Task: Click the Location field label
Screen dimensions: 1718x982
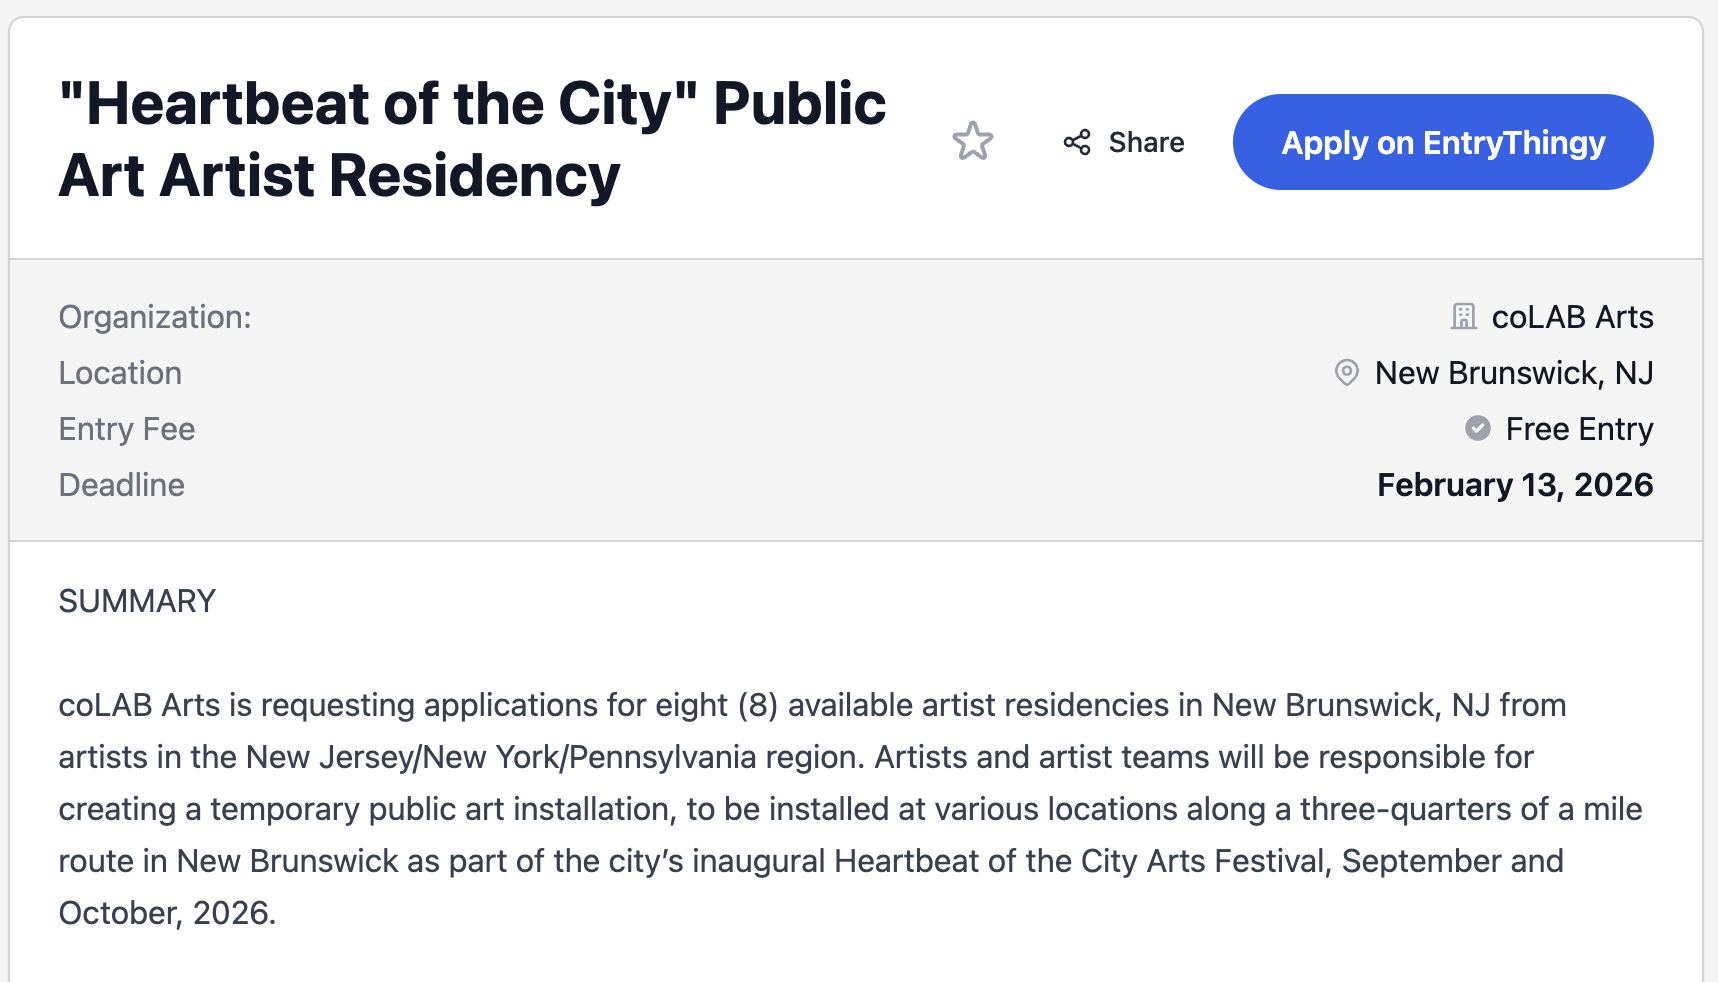Action: (120, 373)
